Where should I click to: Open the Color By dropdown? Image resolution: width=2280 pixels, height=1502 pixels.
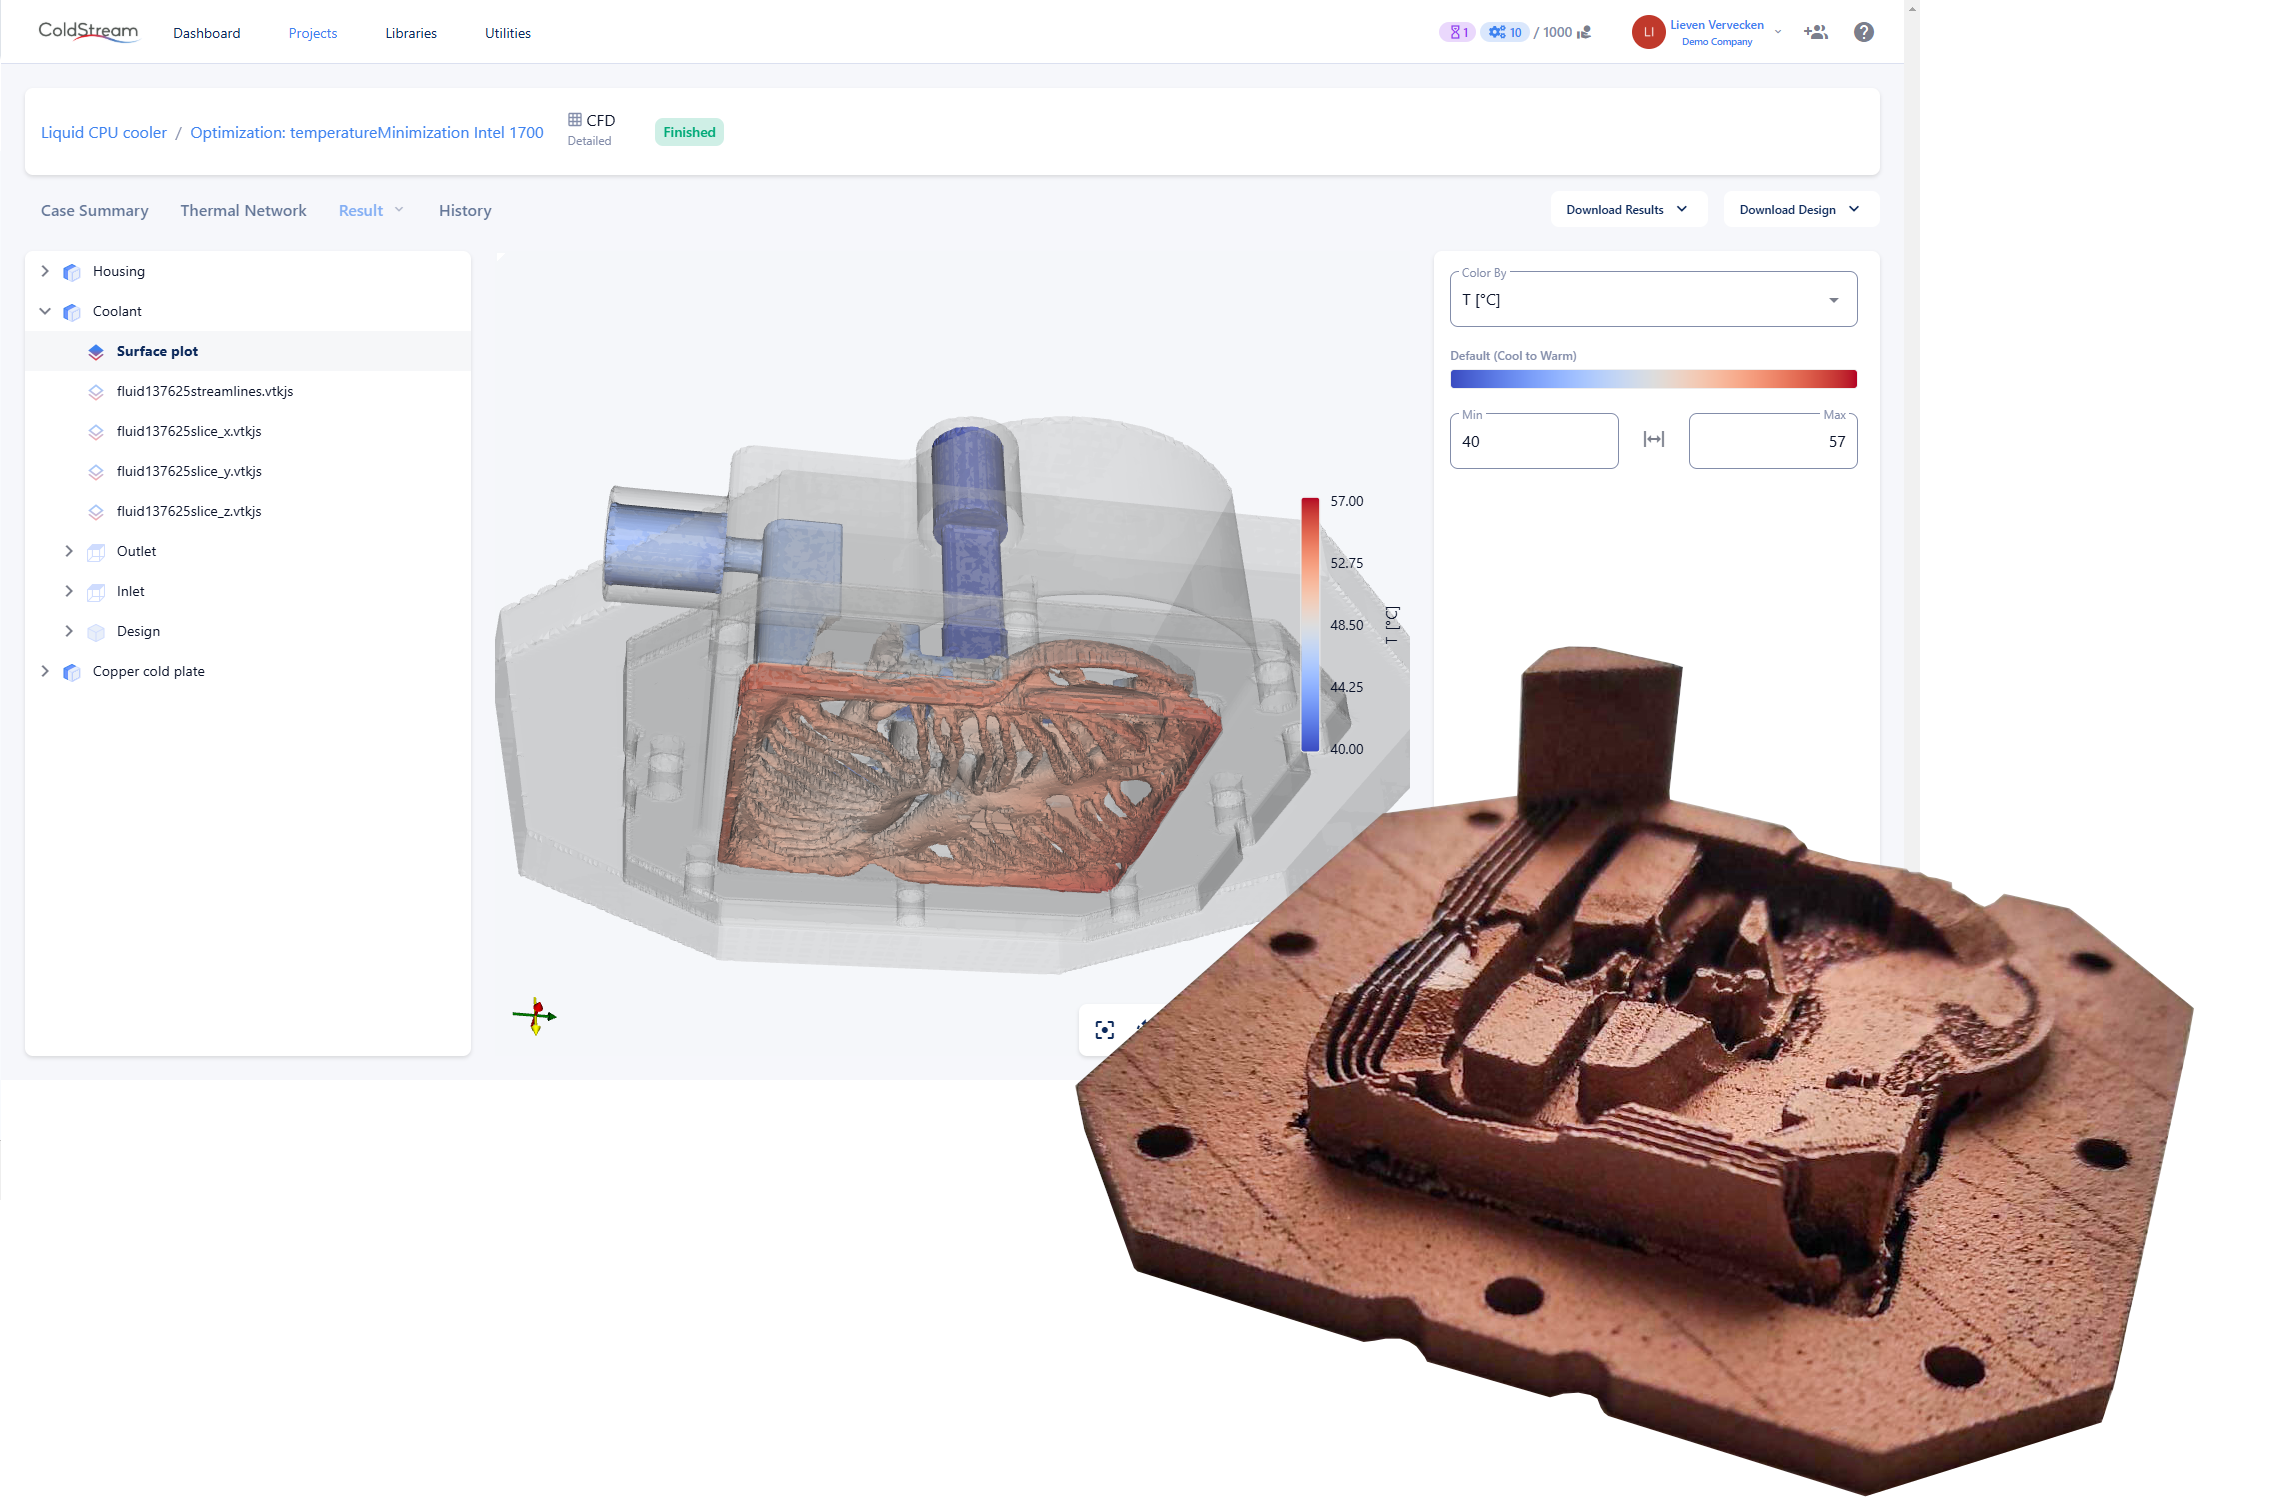point(1652,300)
